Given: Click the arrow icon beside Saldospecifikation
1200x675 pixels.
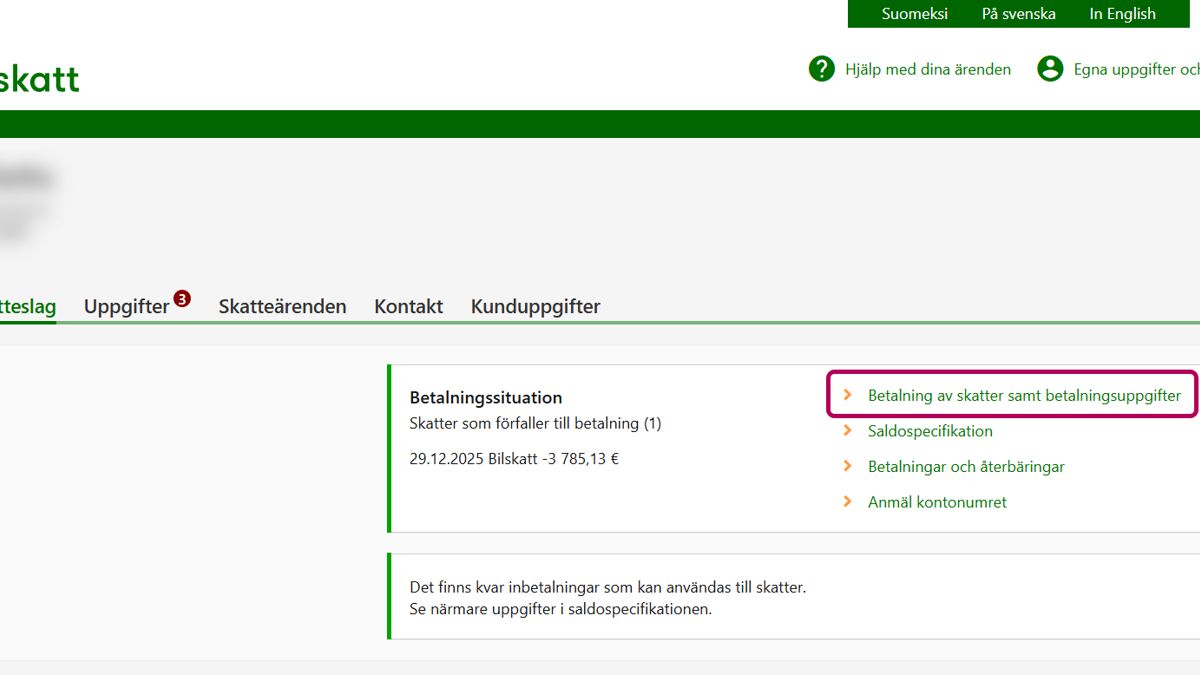Looking at the screenshot, I should (848, 431).
